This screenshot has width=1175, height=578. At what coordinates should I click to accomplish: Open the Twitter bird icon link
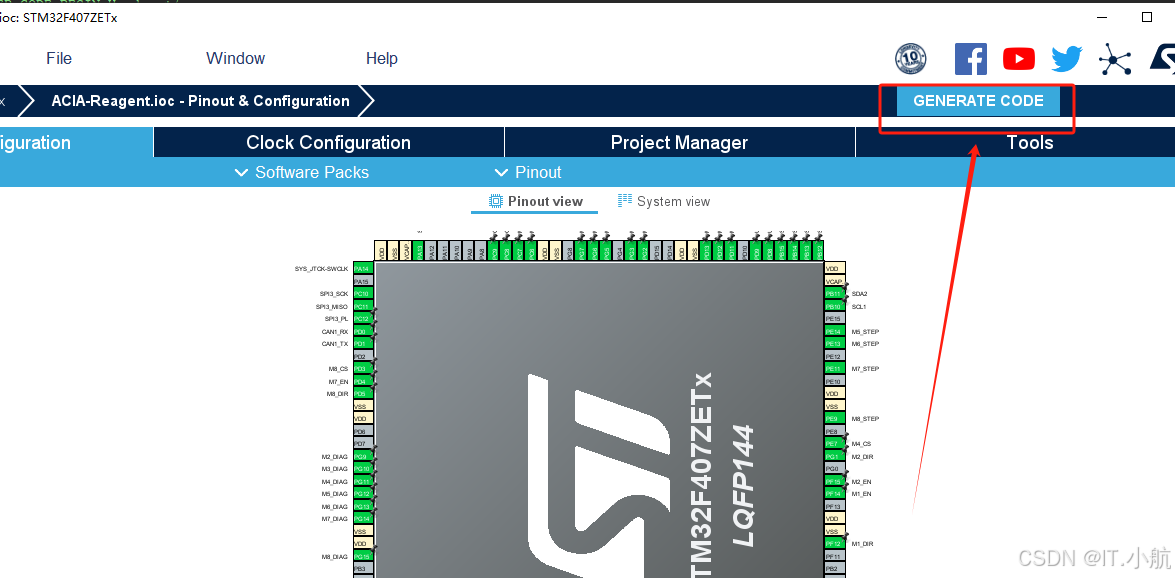click(1067, 58)
